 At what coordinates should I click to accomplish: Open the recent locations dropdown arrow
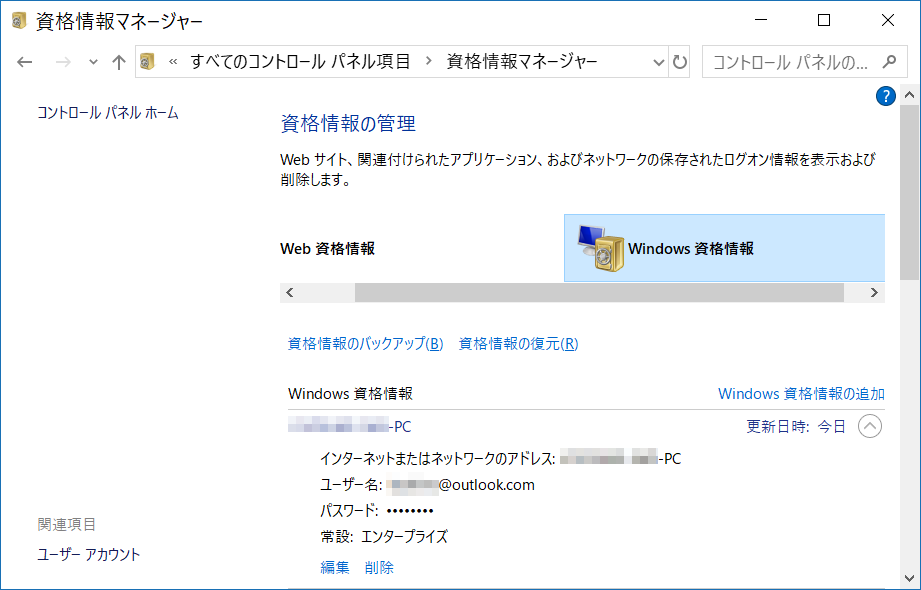(93, 62)
